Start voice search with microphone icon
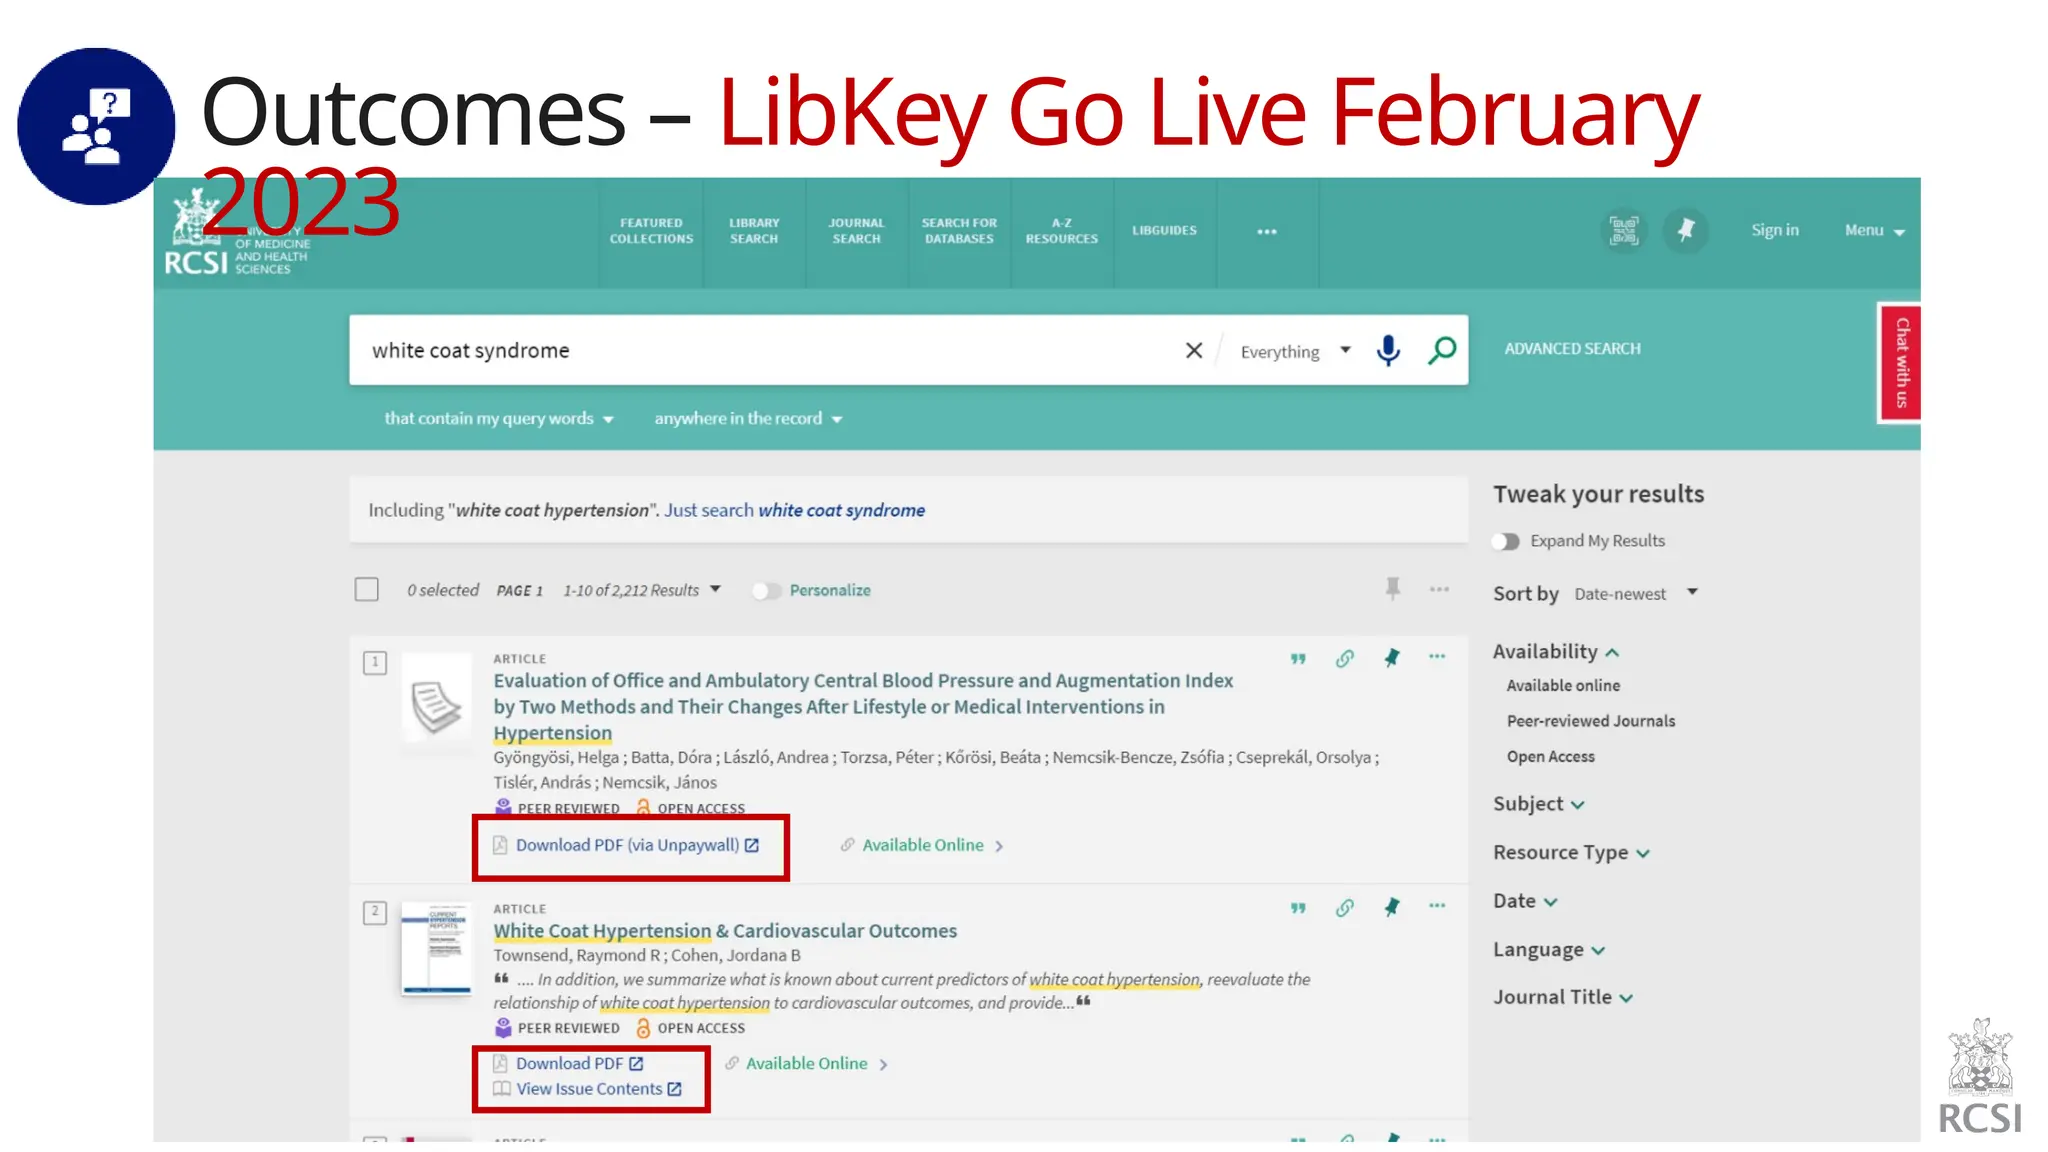2048x1152 pixels. click(x=1388, y=350)
